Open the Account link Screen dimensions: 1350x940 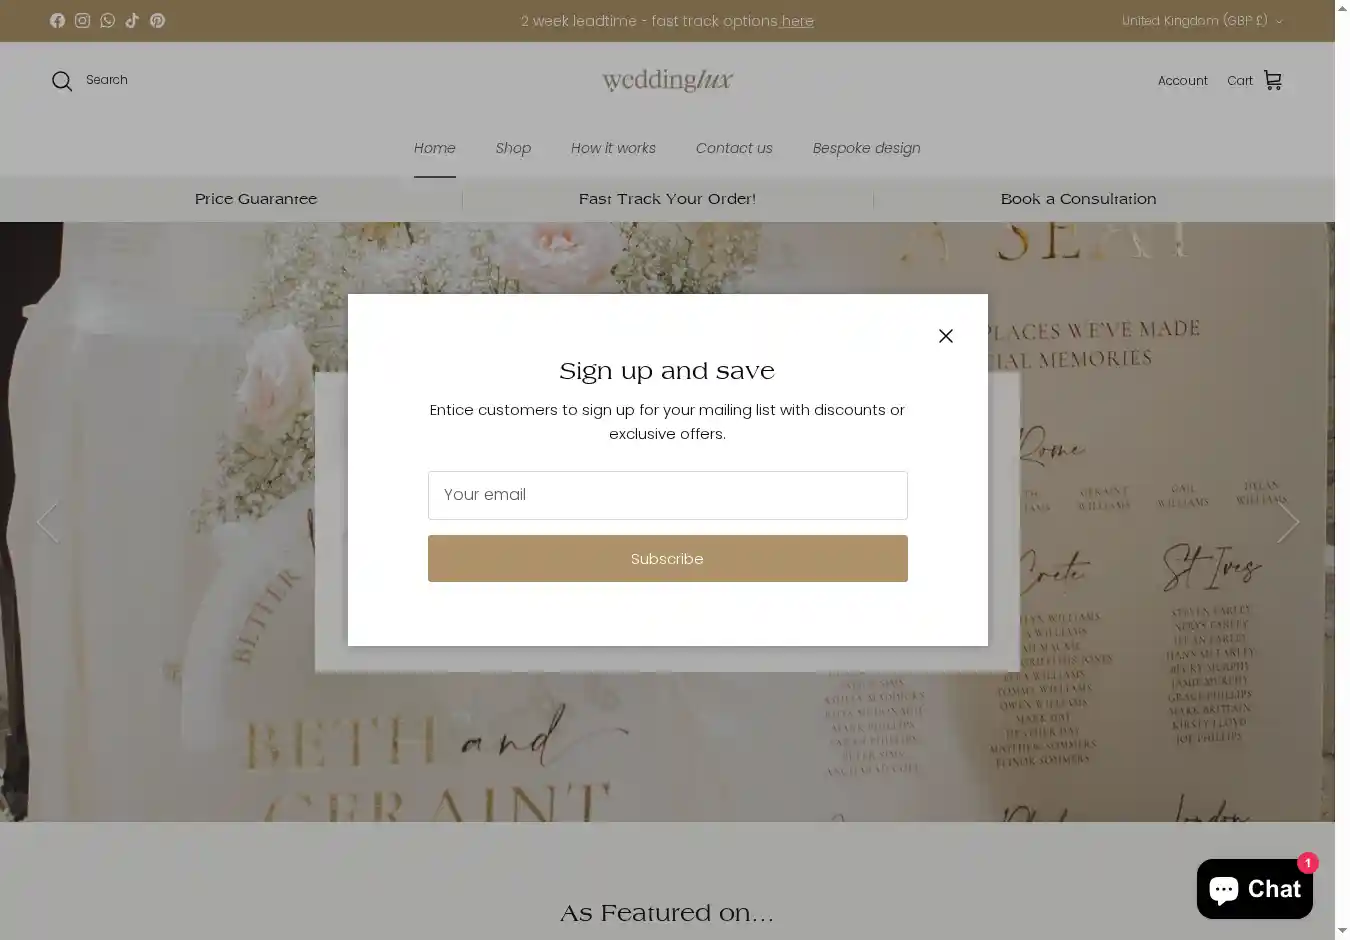1183,81
